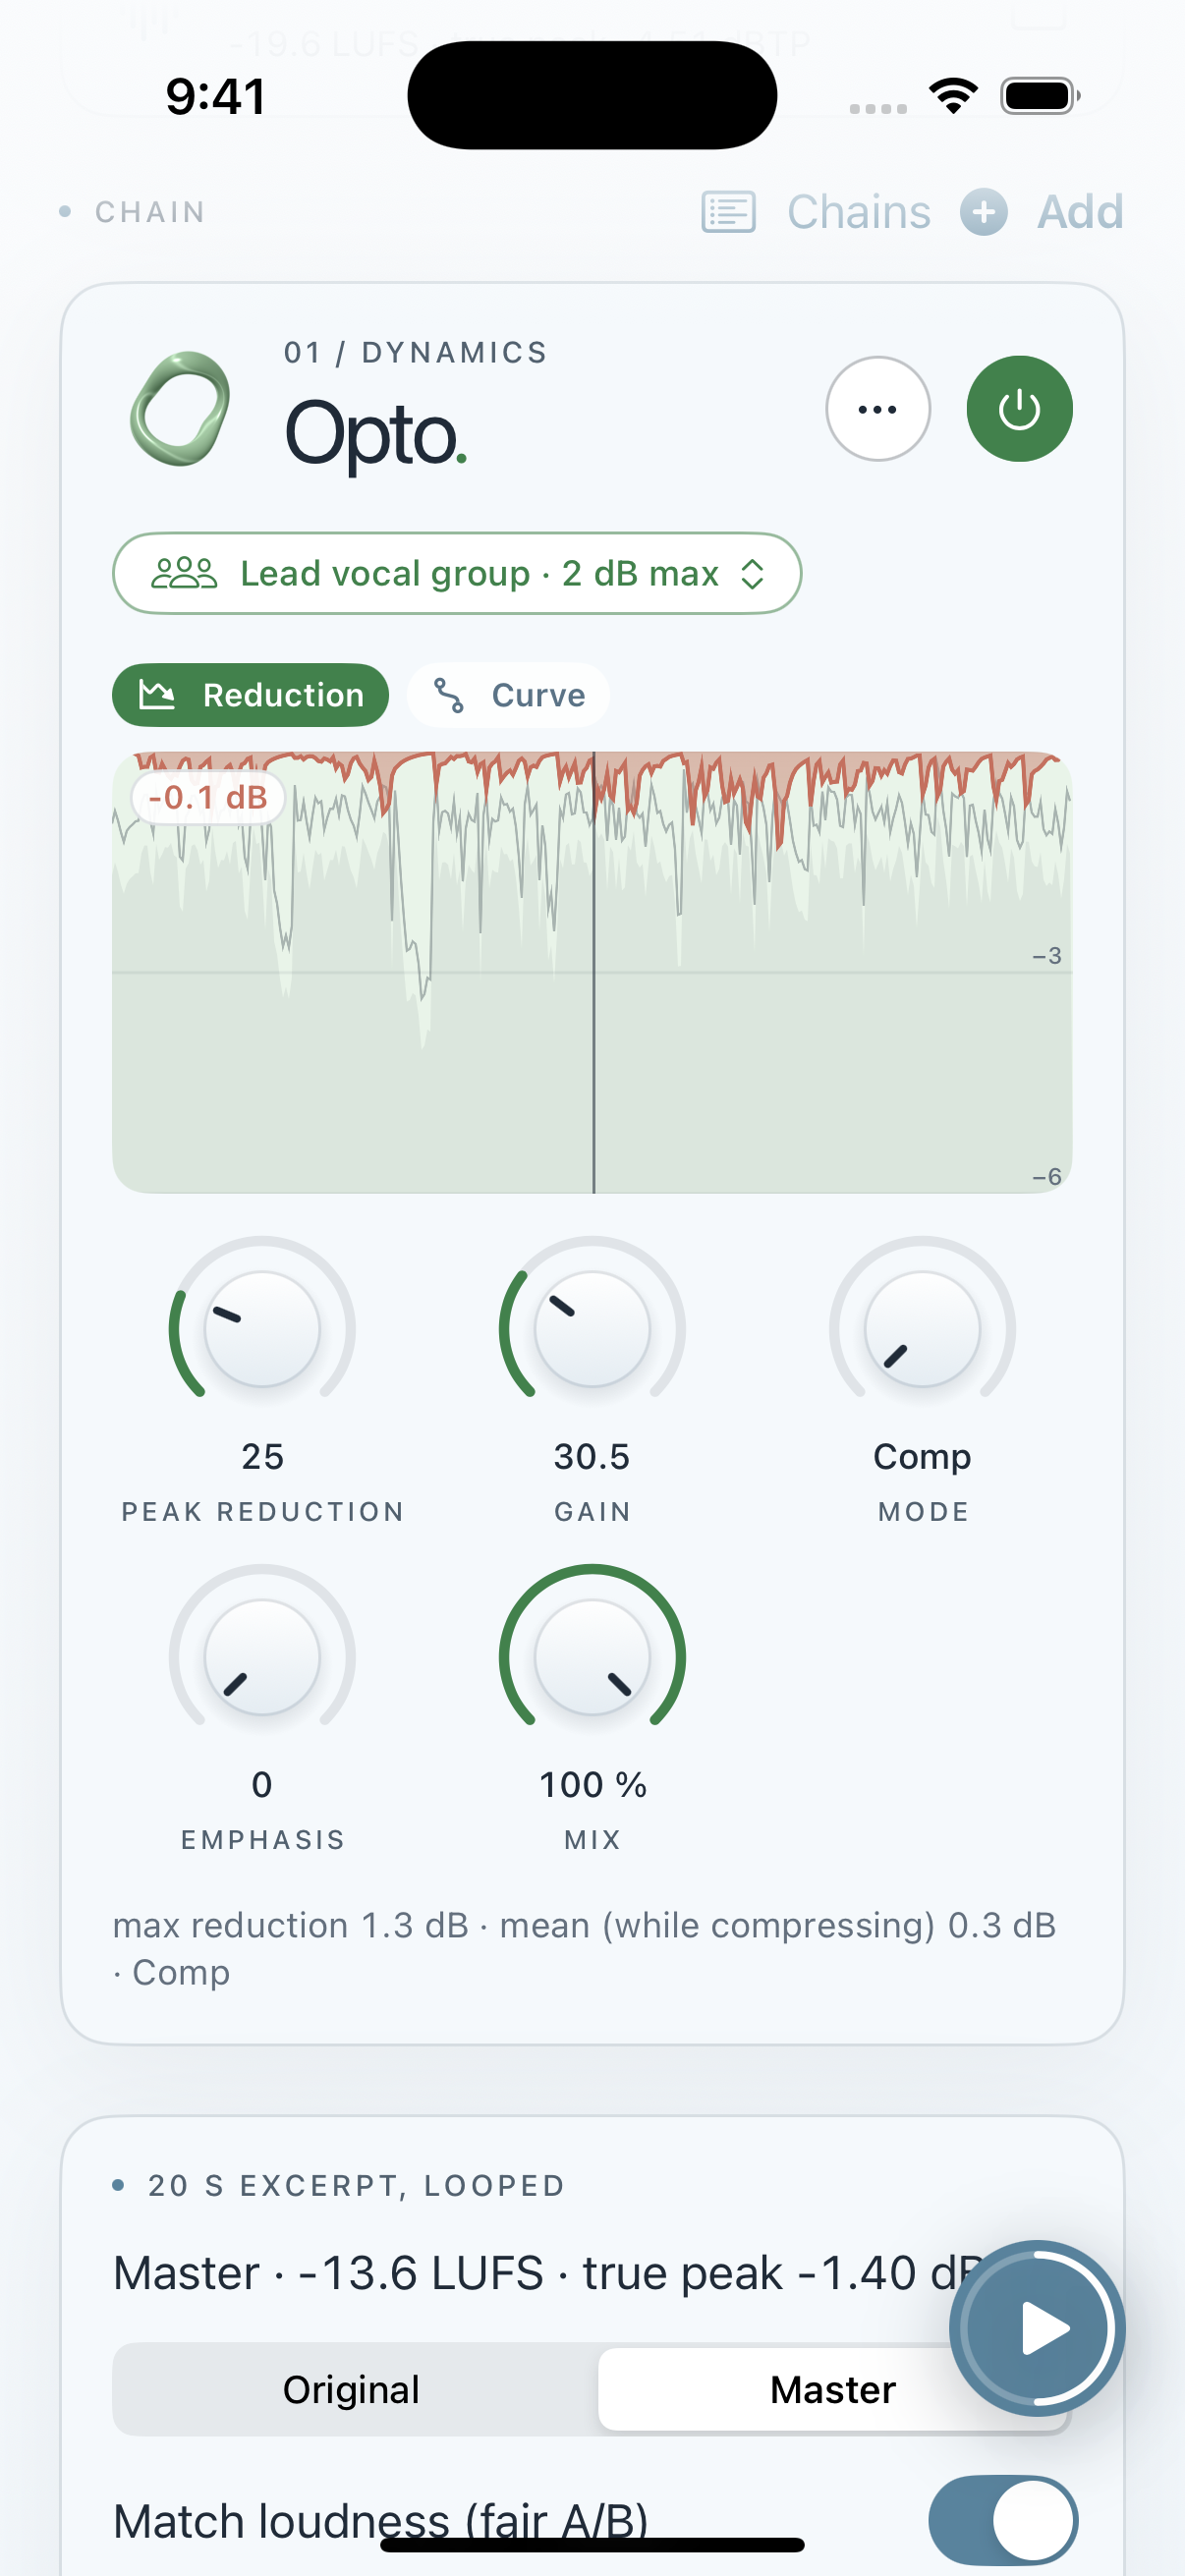Tap the 01 / DYNAMICS label
The image size is (1185, 2576).
coord(416,353)
